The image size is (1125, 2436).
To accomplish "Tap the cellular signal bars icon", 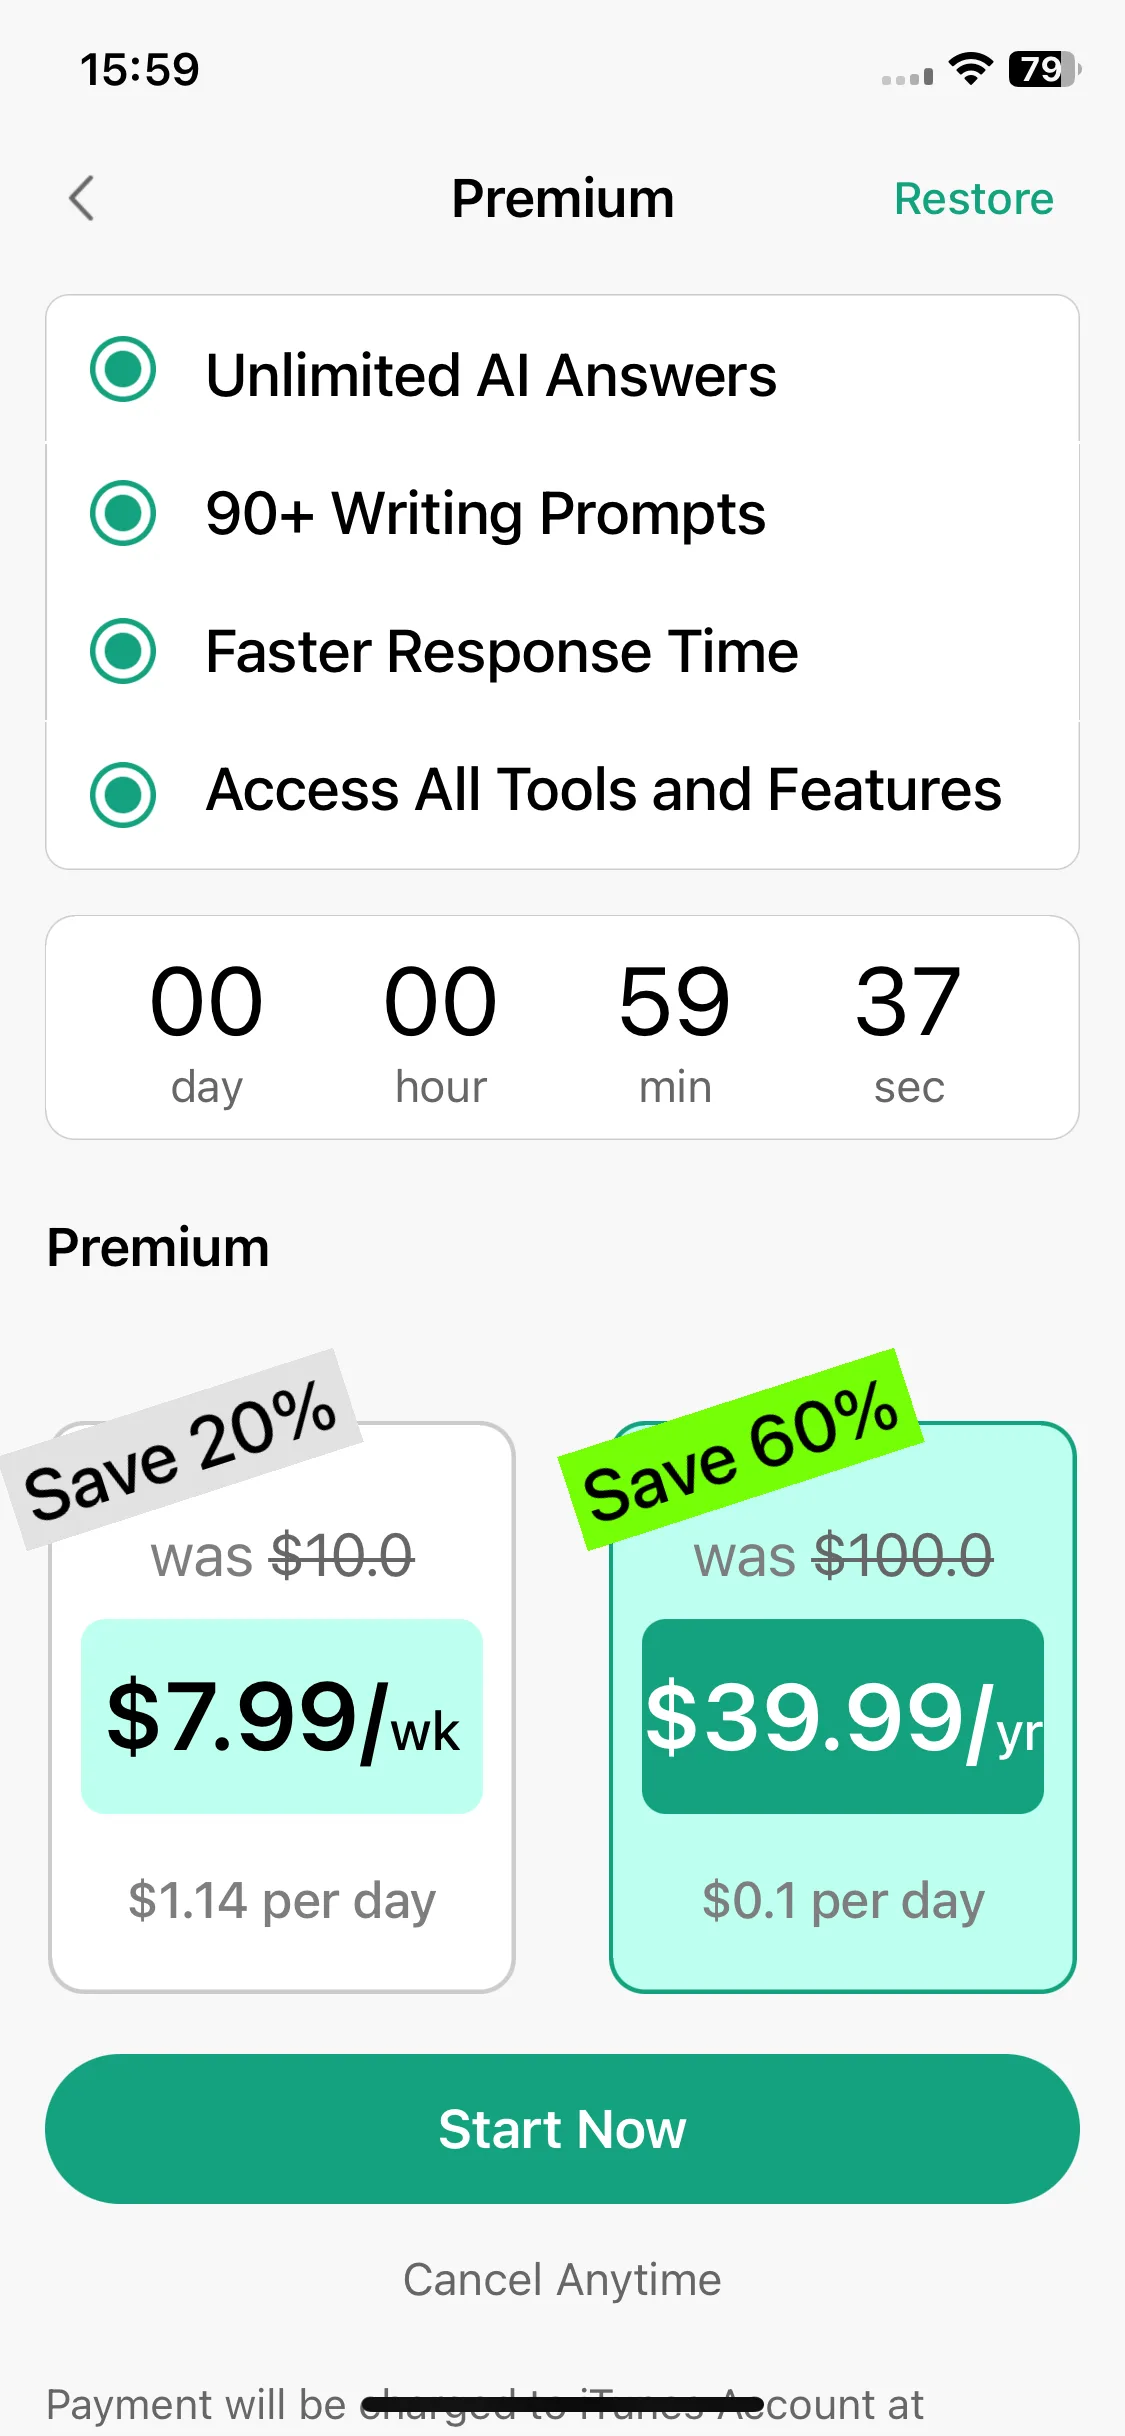I will click(908, 76).
